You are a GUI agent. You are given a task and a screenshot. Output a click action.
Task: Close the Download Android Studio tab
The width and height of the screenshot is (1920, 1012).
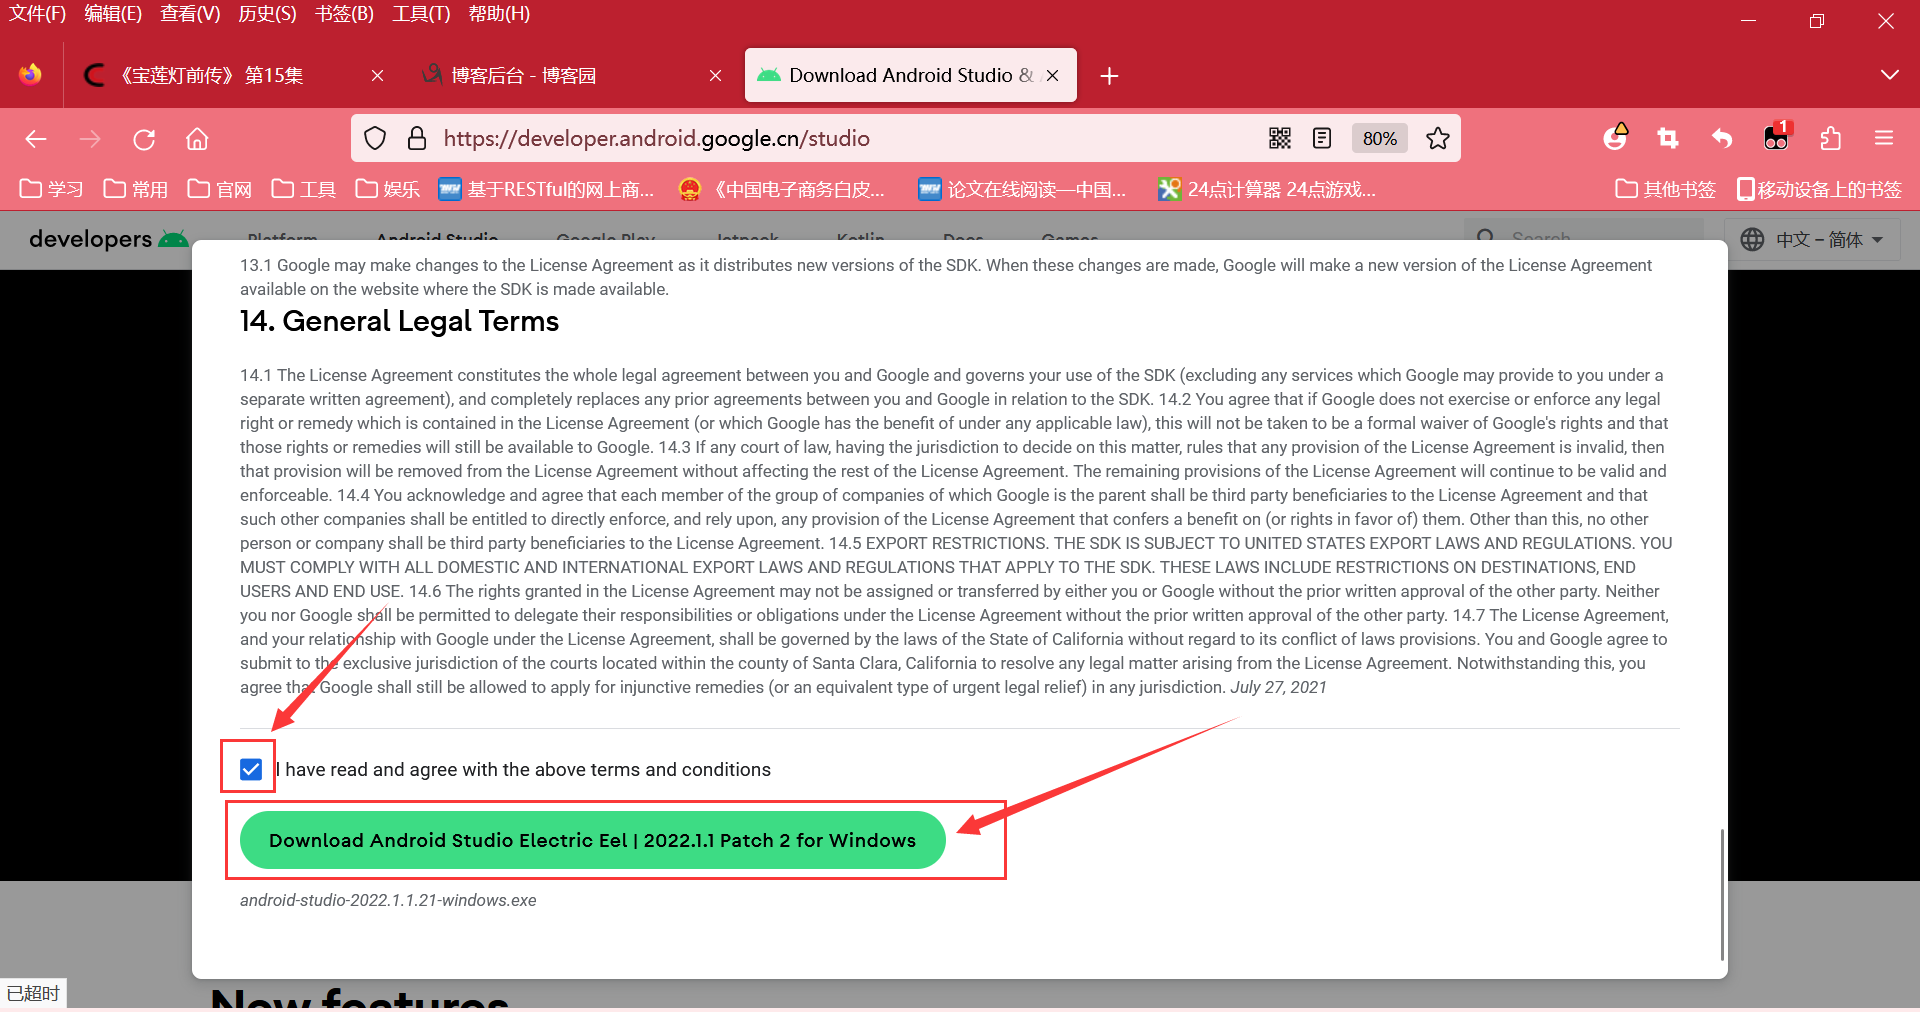pyautogui.click(x=1052, y=76)
